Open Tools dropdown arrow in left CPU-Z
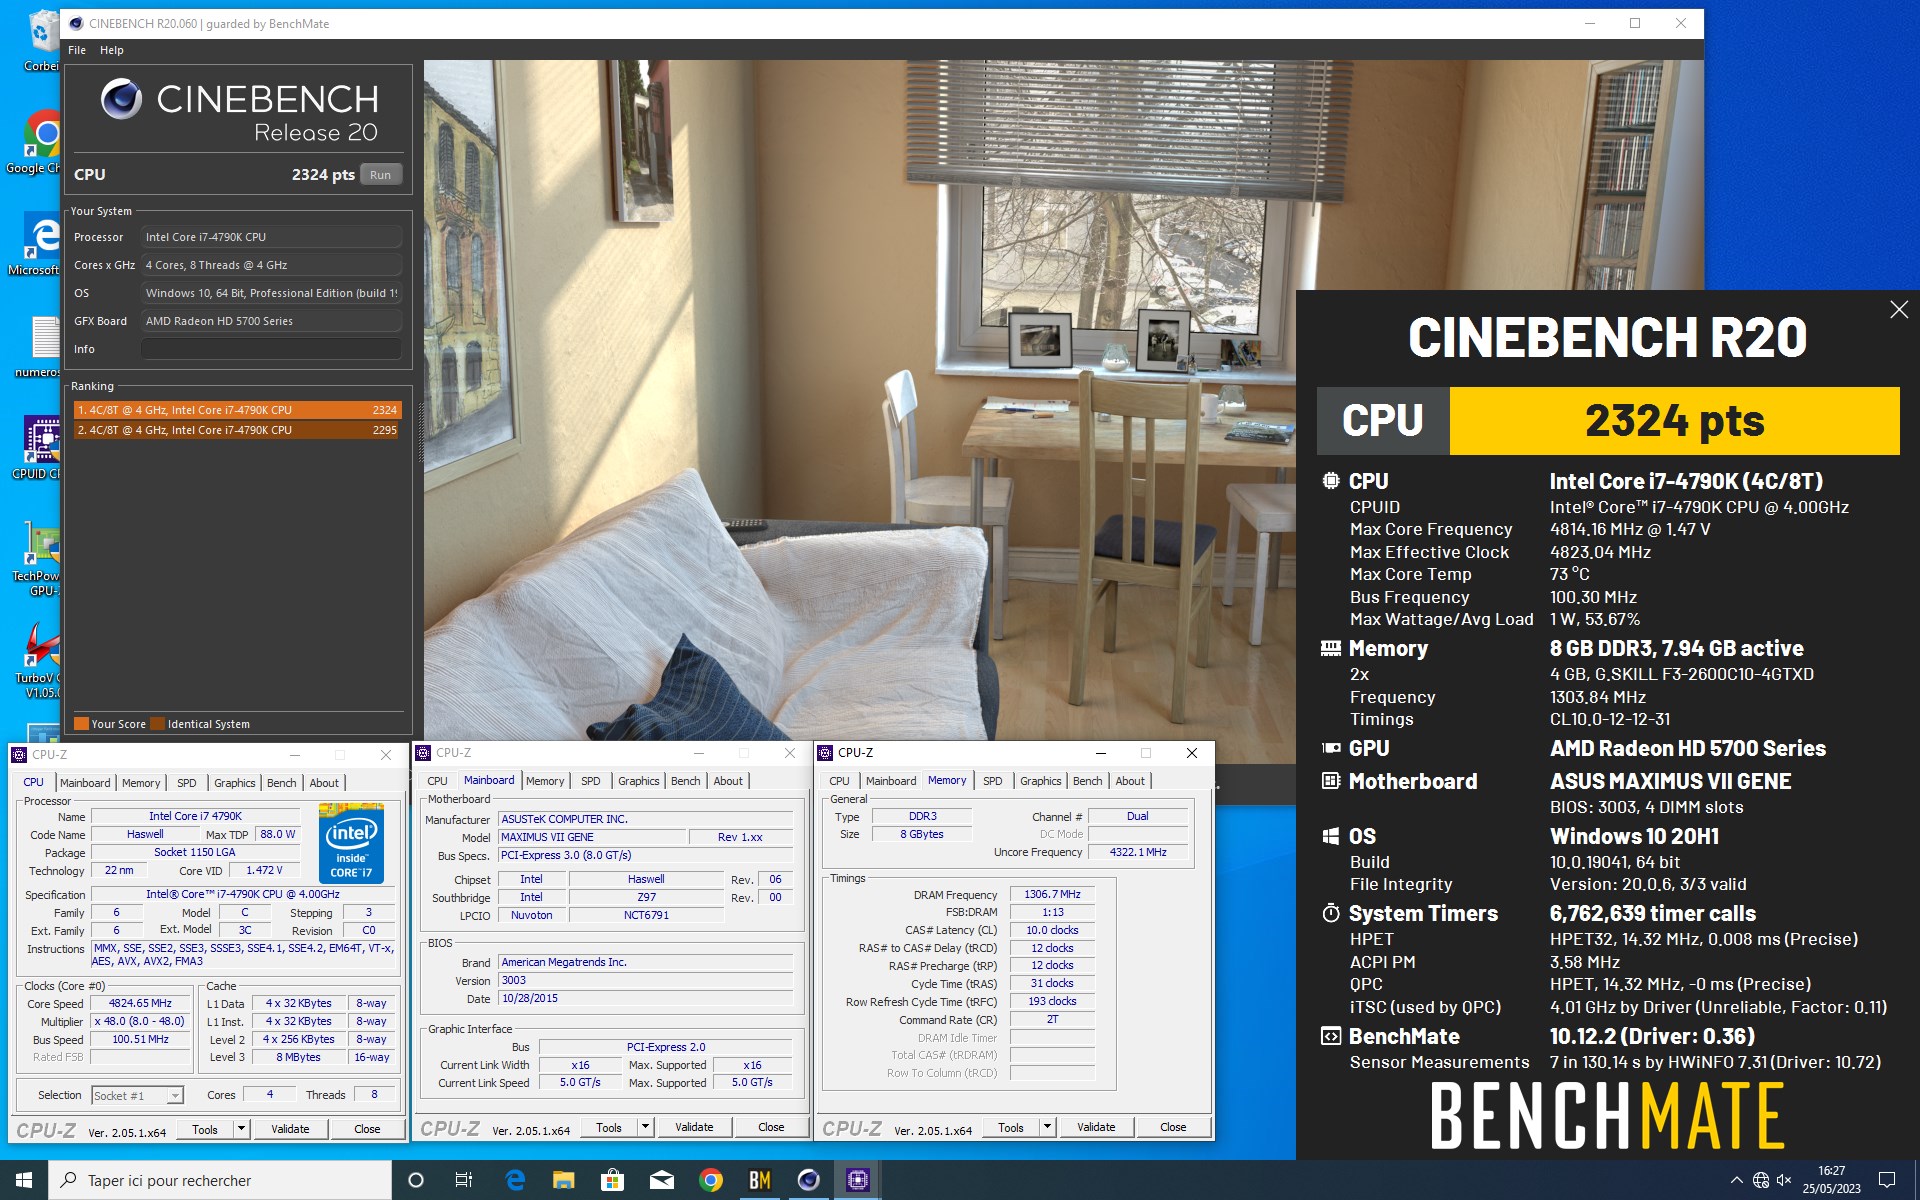Screen dimensions: 1920x1200 [241, 1129]
